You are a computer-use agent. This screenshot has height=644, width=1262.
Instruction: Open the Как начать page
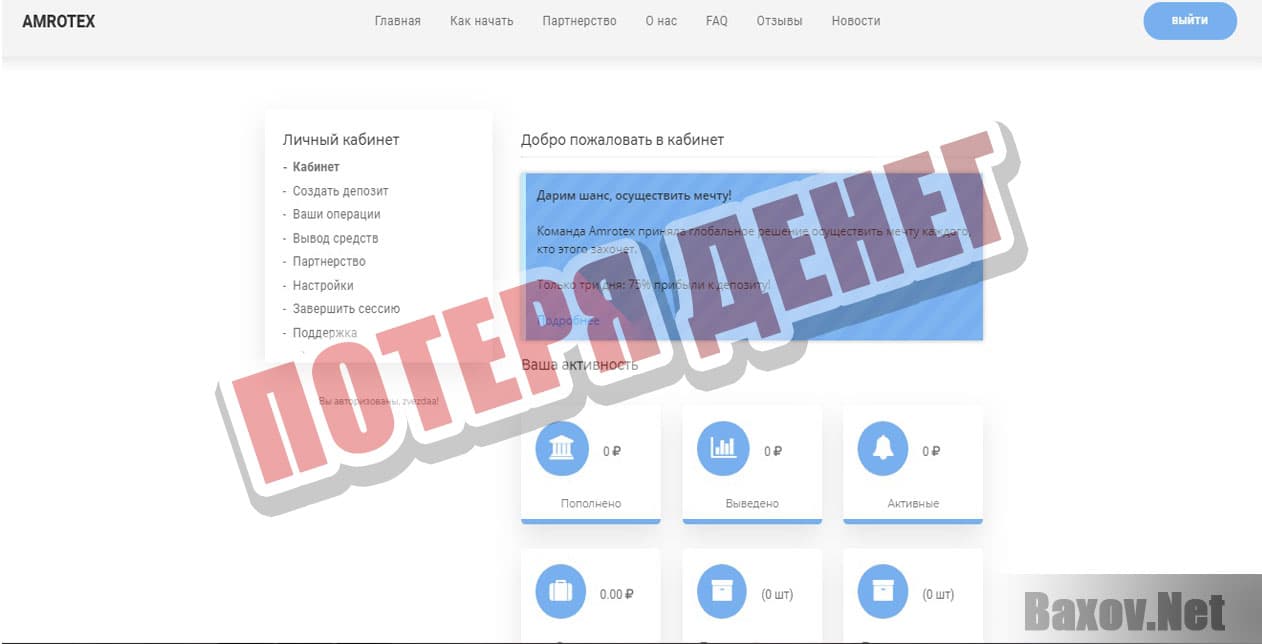(481, 20)
